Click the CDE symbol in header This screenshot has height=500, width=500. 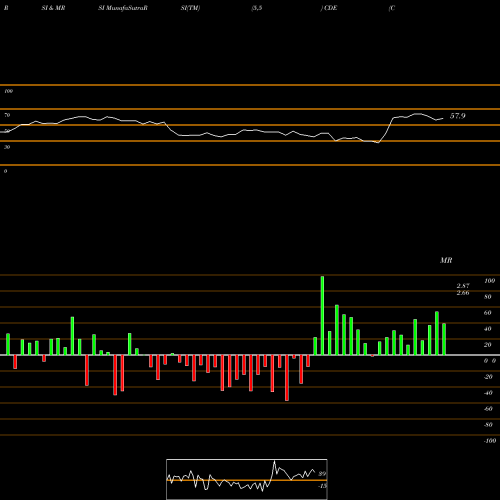coord(331,8)
